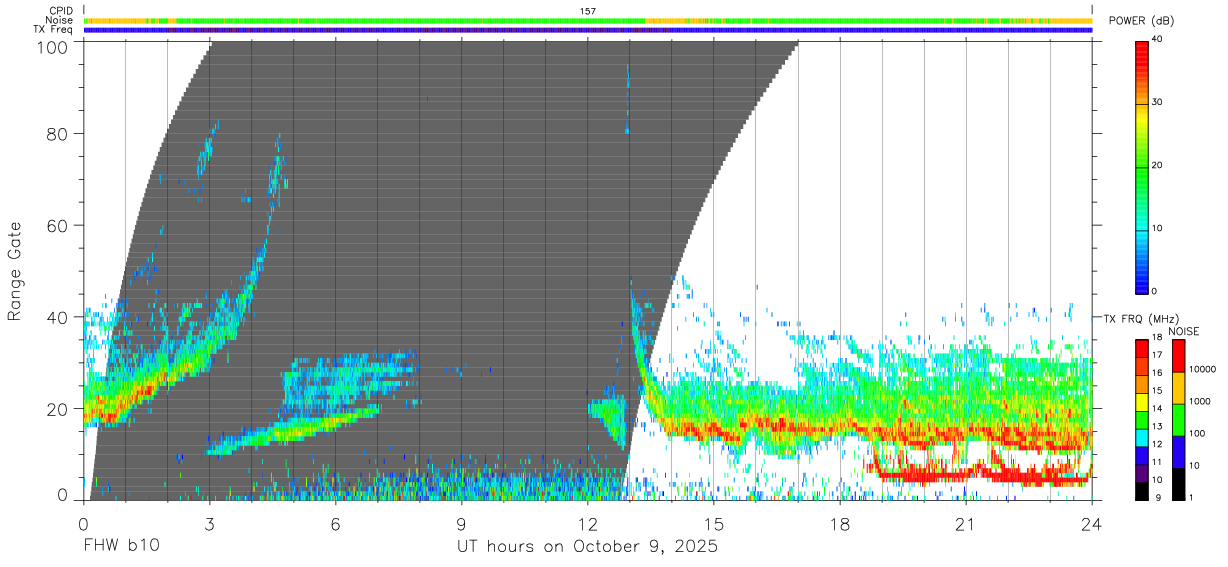Click UT hour tick label 9
Viewport: 1228px width, 567px height.
click(461, 523)
